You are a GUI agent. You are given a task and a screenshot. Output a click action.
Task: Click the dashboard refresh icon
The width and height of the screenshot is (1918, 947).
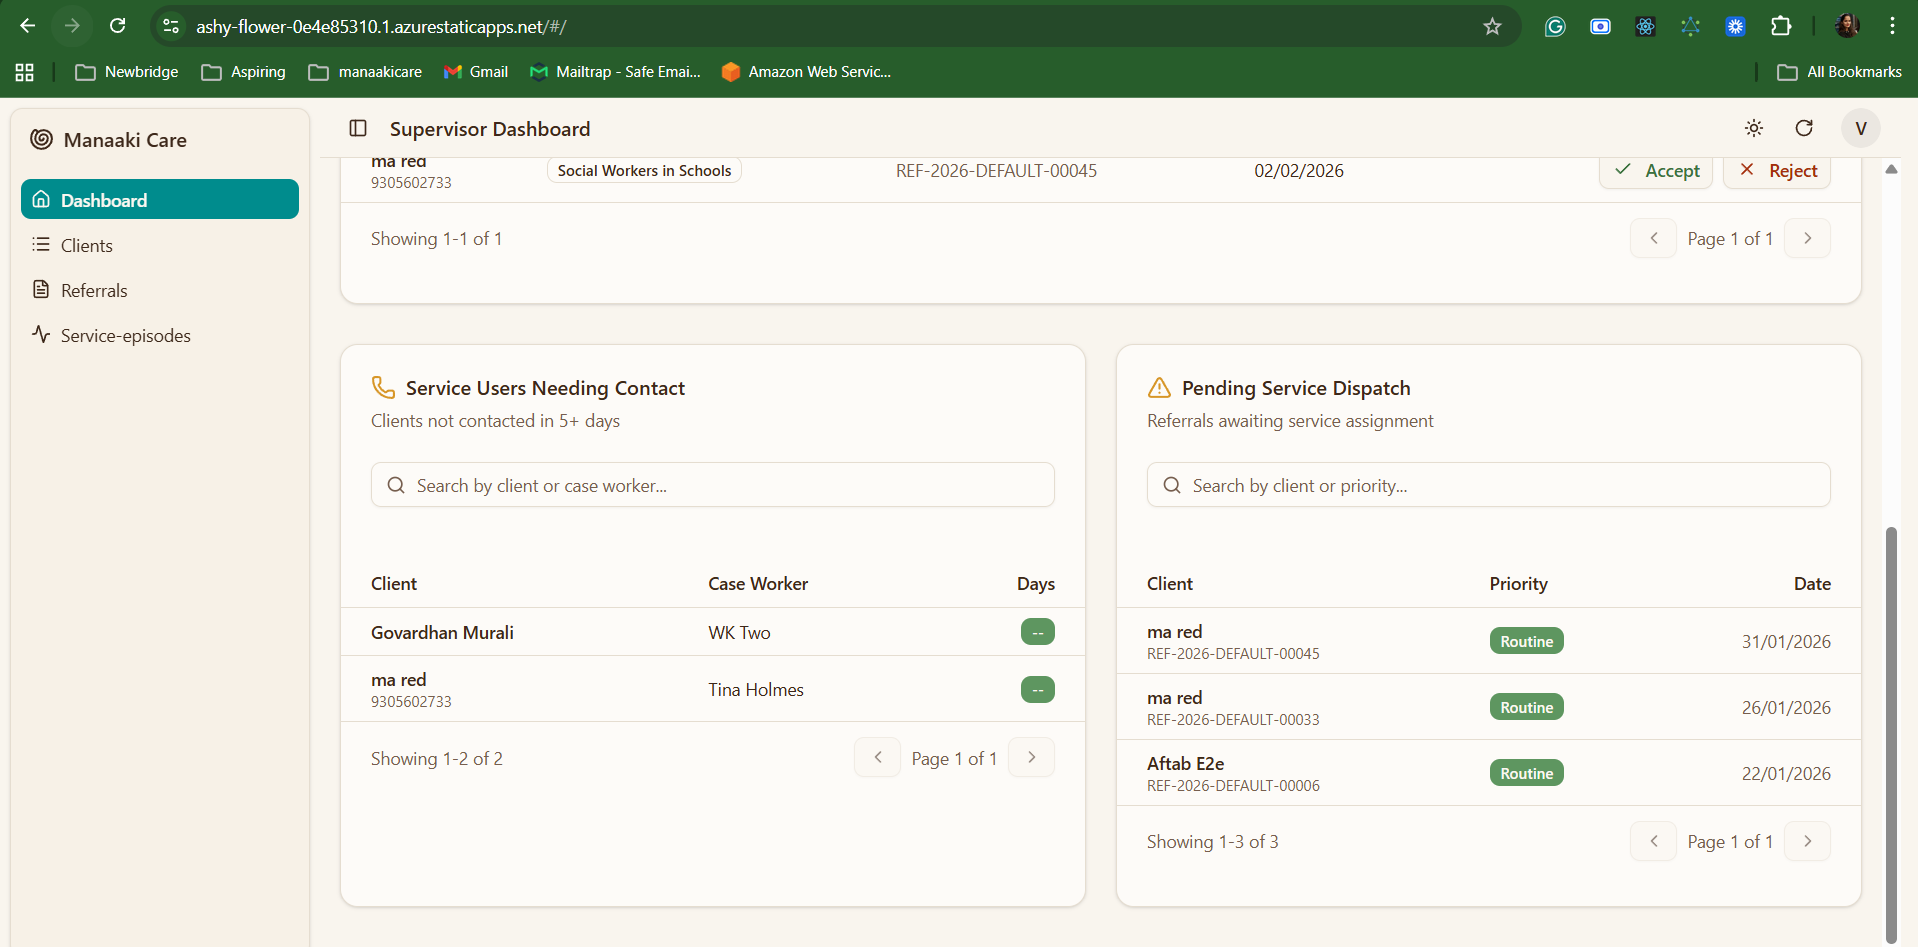click(x=1804, y=128)
